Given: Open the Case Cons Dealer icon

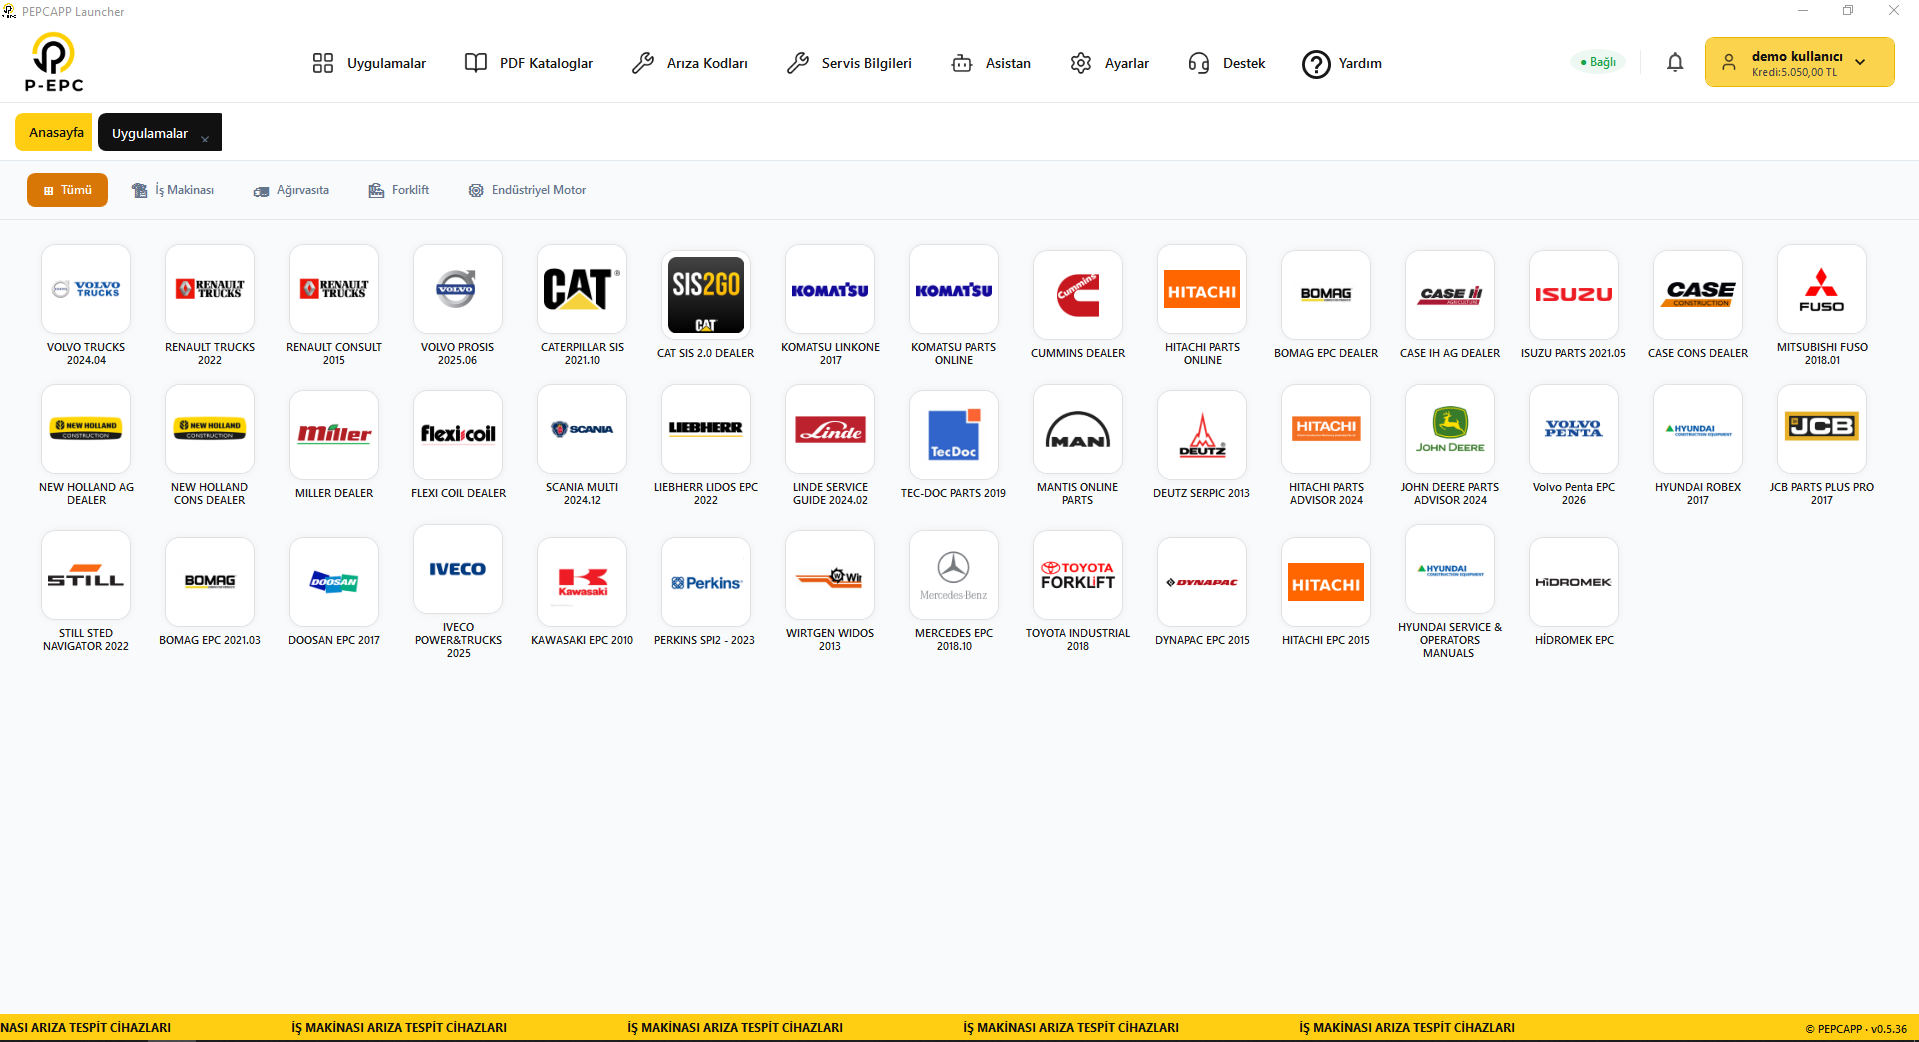Looking at the screenshot, I should 1698,295.
